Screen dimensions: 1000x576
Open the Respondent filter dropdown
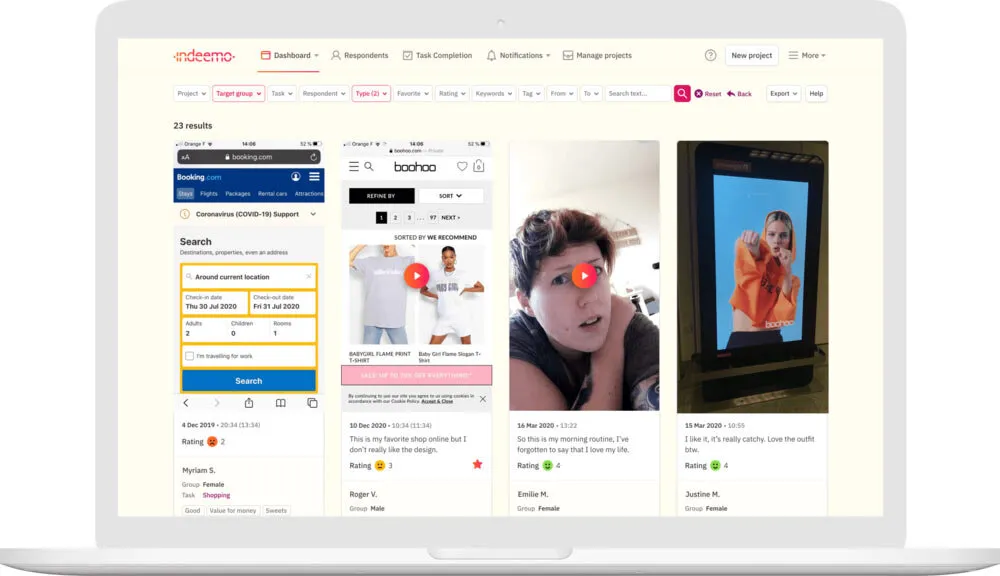point(323,93)
